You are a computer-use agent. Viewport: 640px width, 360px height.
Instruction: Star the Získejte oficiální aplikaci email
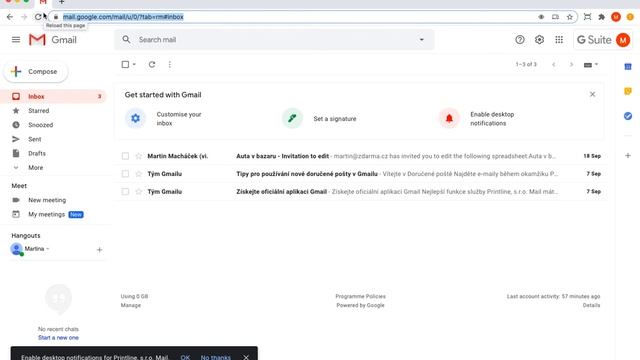(139, 191)
